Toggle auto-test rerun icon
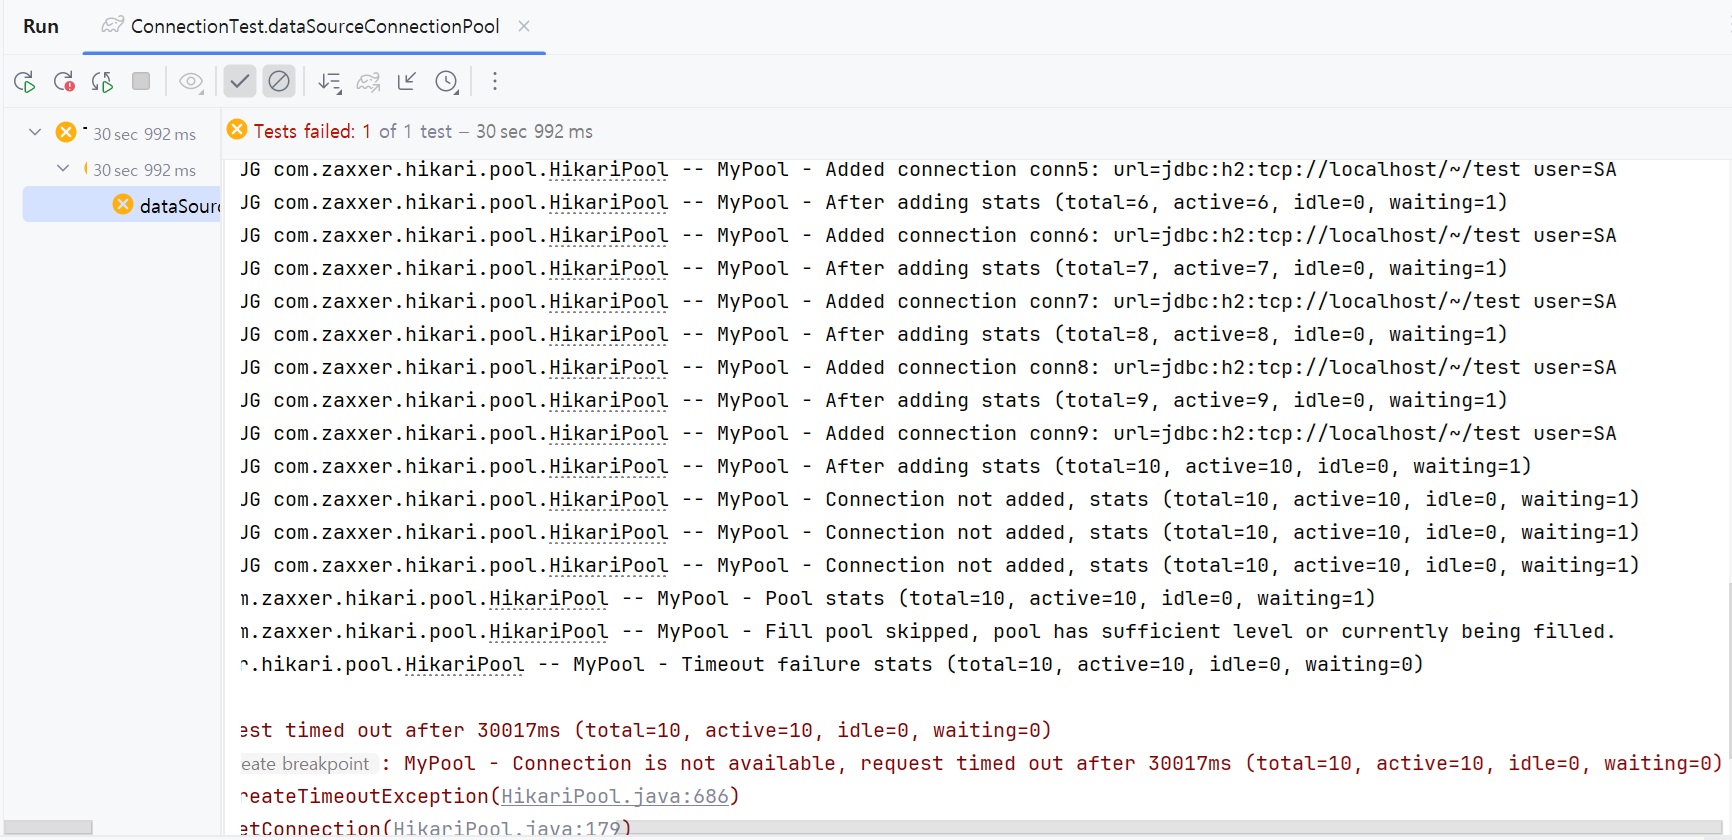 (102, 82)
